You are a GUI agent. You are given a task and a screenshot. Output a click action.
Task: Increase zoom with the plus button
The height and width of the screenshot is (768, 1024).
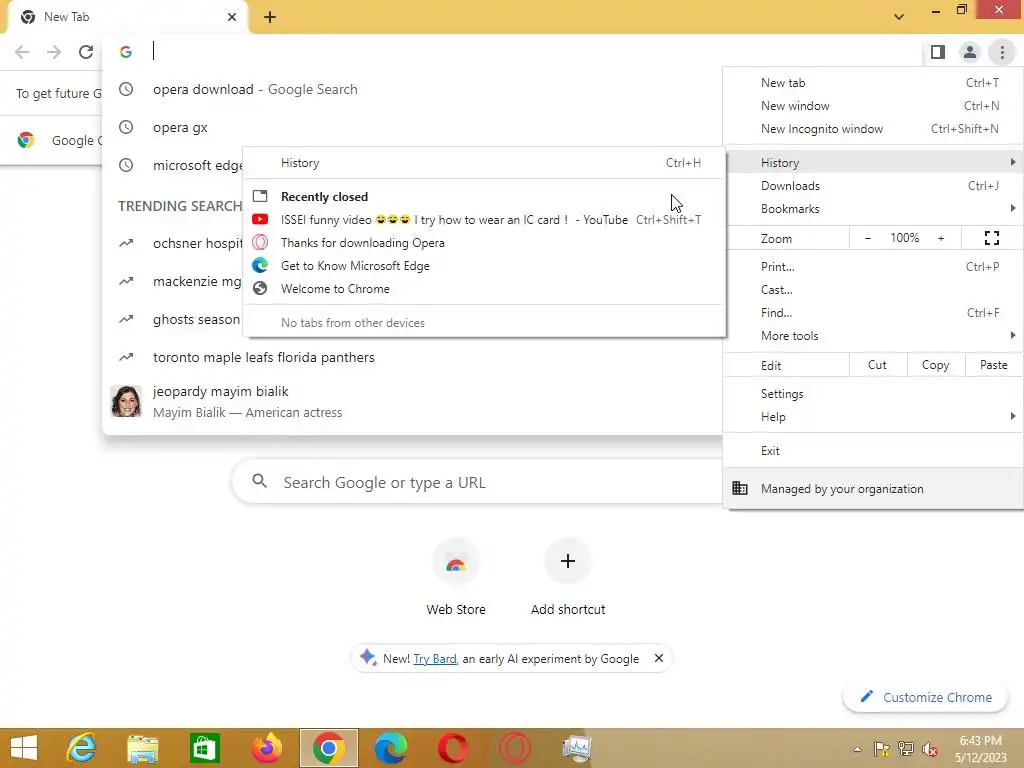pyautogui.click(x=941, y=238)
